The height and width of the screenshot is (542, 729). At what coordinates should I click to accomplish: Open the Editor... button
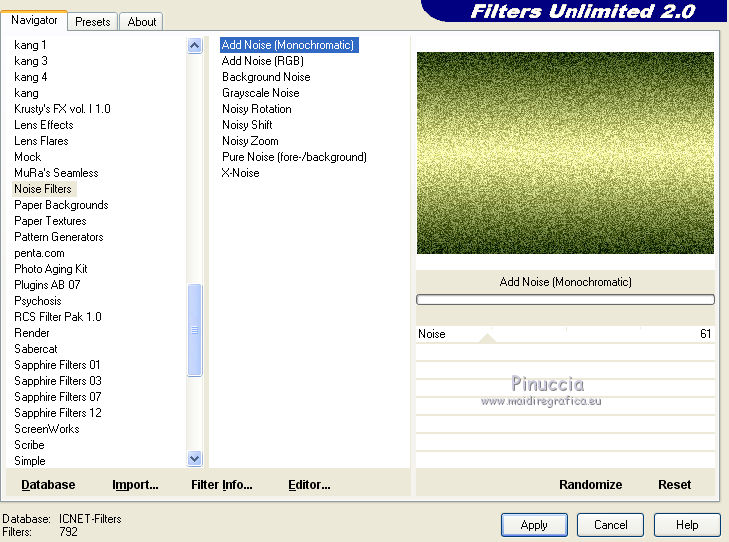(x=309, y=485)
